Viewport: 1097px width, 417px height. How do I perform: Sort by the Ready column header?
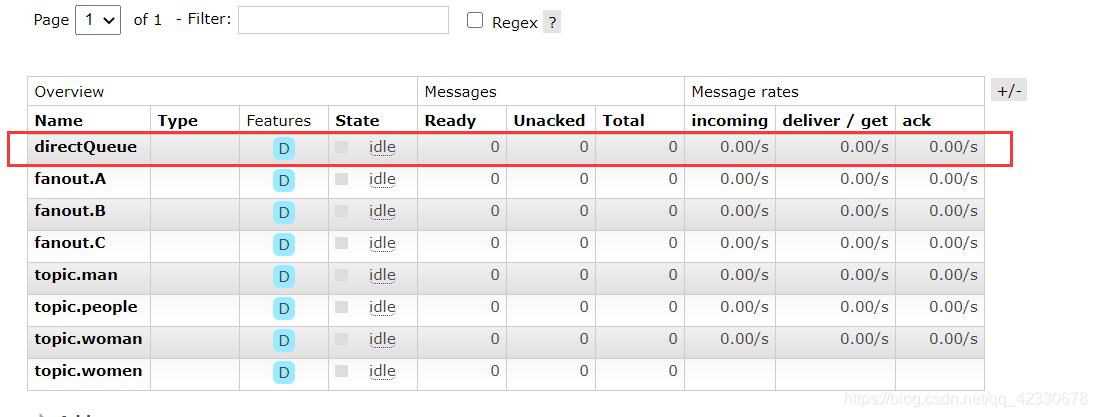451,120
